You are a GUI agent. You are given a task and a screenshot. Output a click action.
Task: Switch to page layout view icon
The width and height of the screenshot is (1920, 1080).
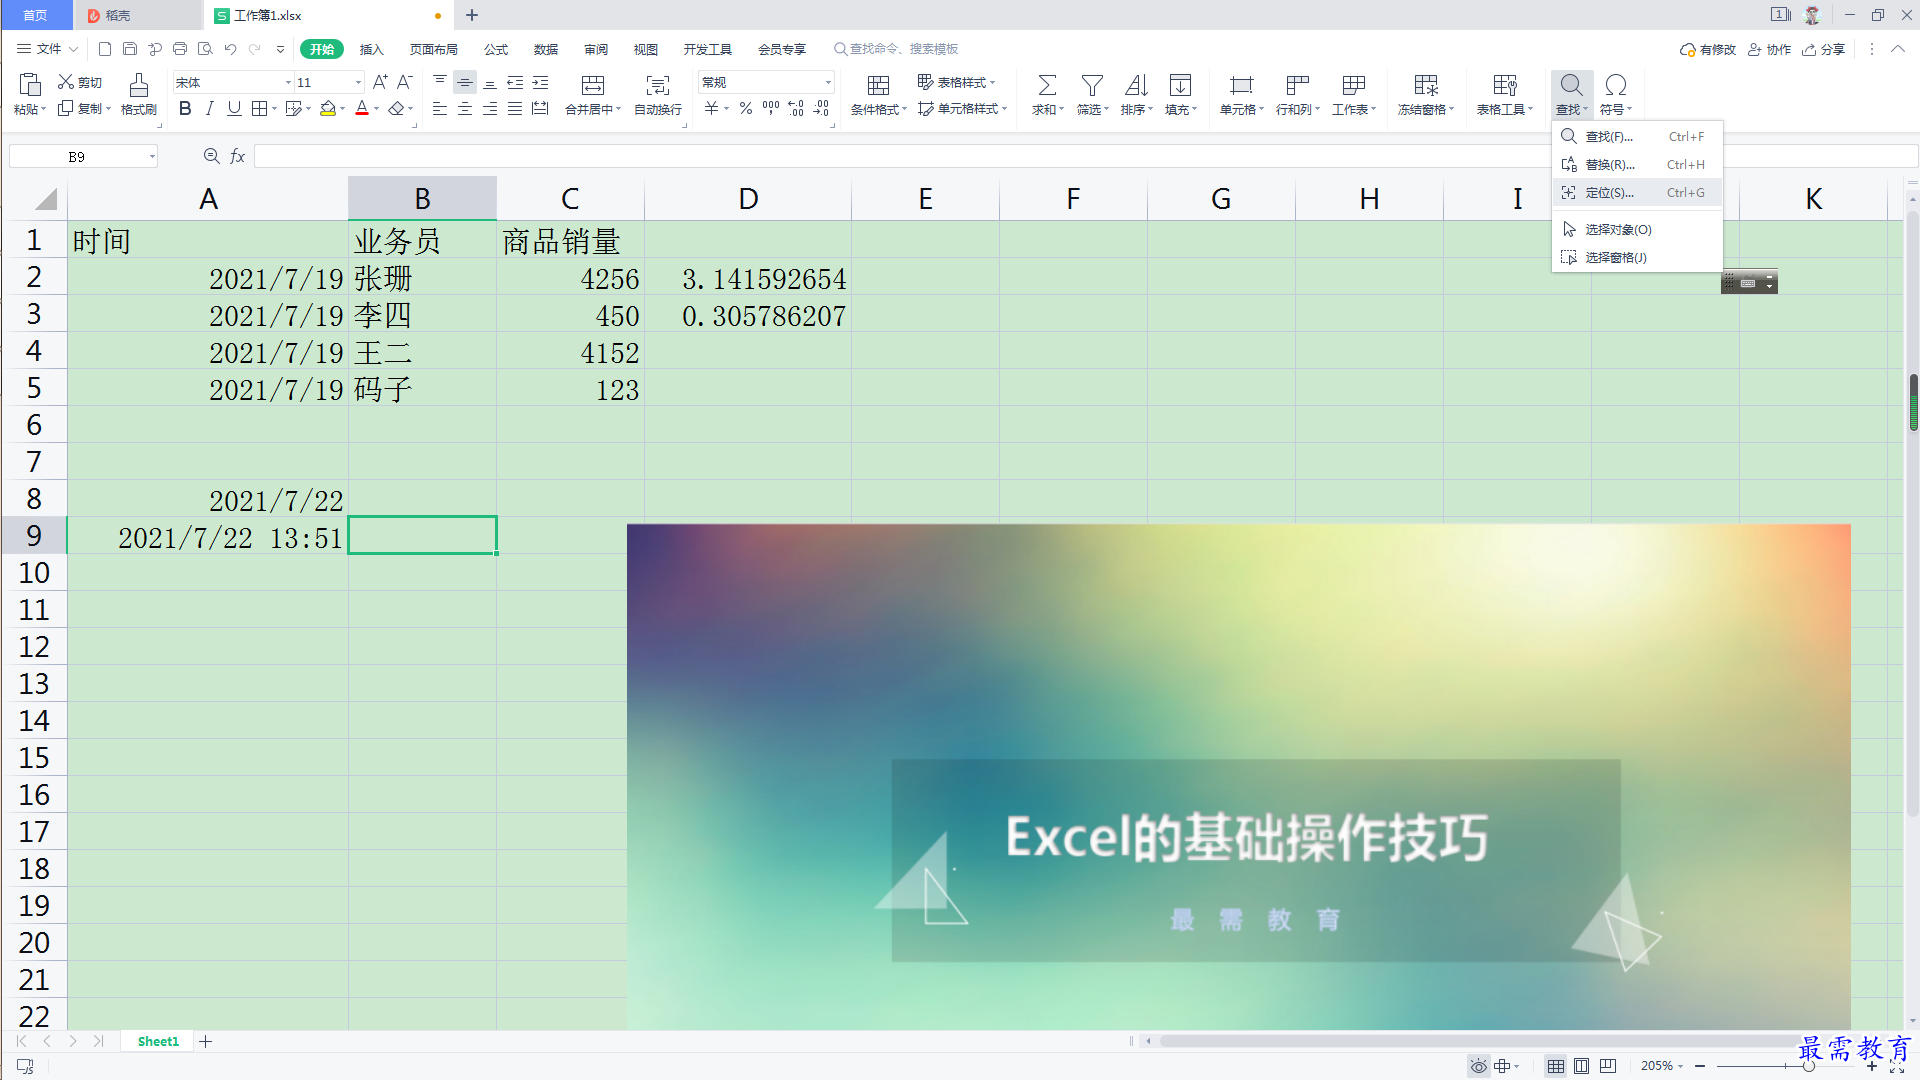click(x=1581, y=1066)
